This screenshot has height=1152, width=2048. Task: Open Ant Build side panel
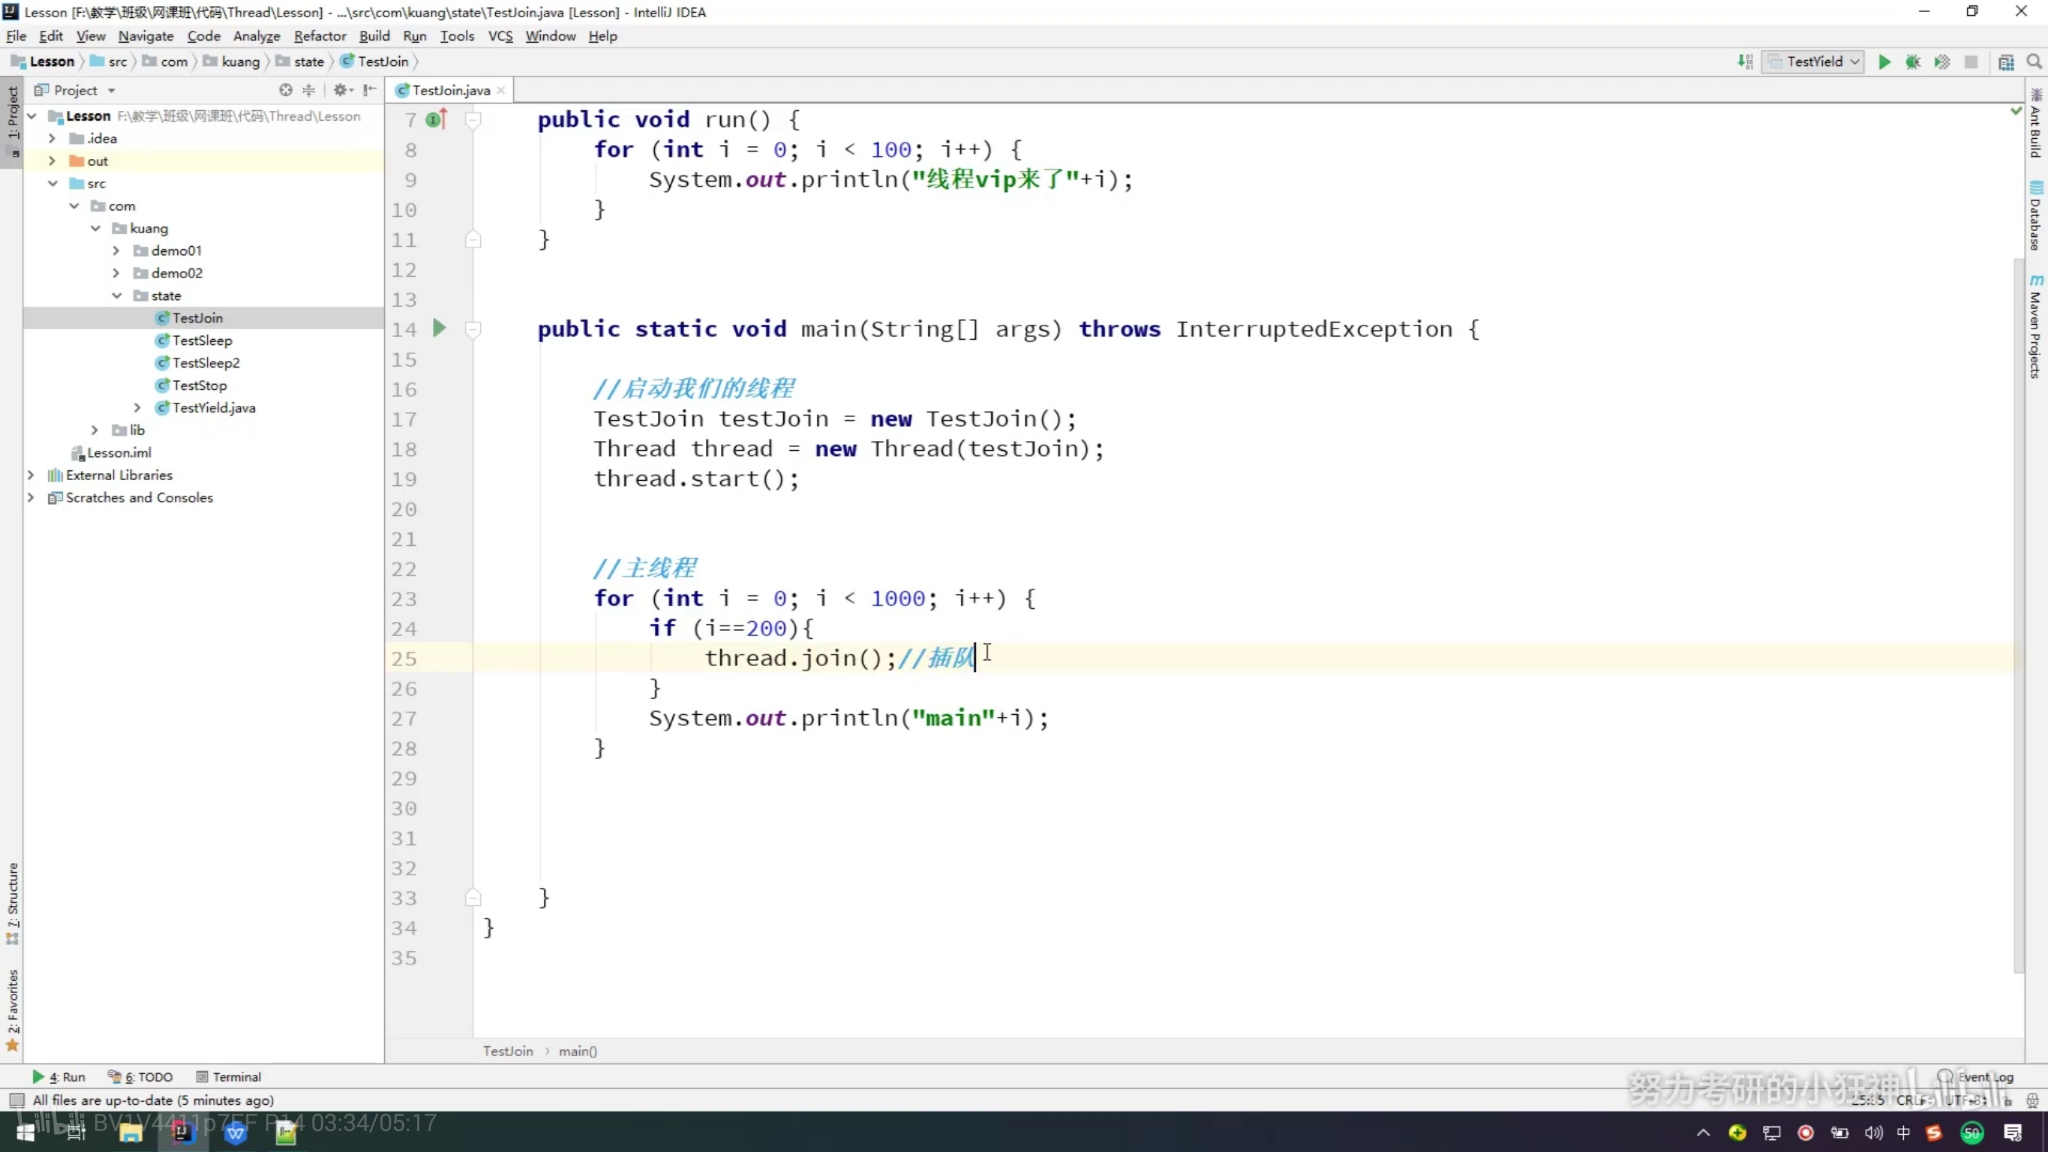(x=2036, y=123)
